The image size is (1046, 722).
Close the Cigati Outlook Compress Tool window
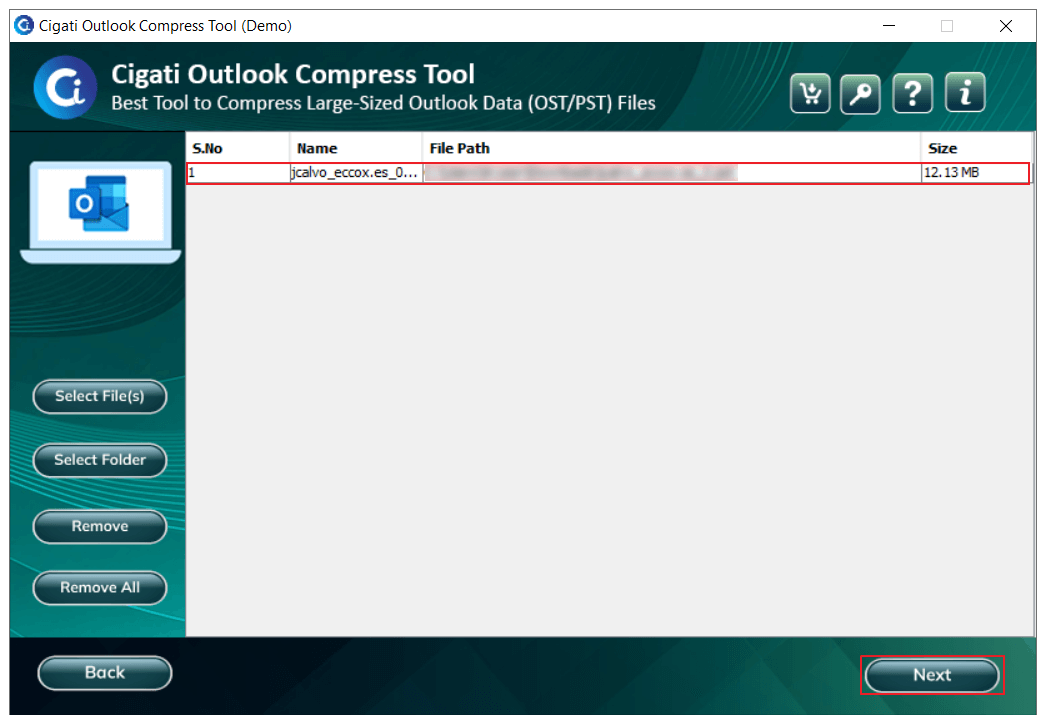(x=1006, y=26)
